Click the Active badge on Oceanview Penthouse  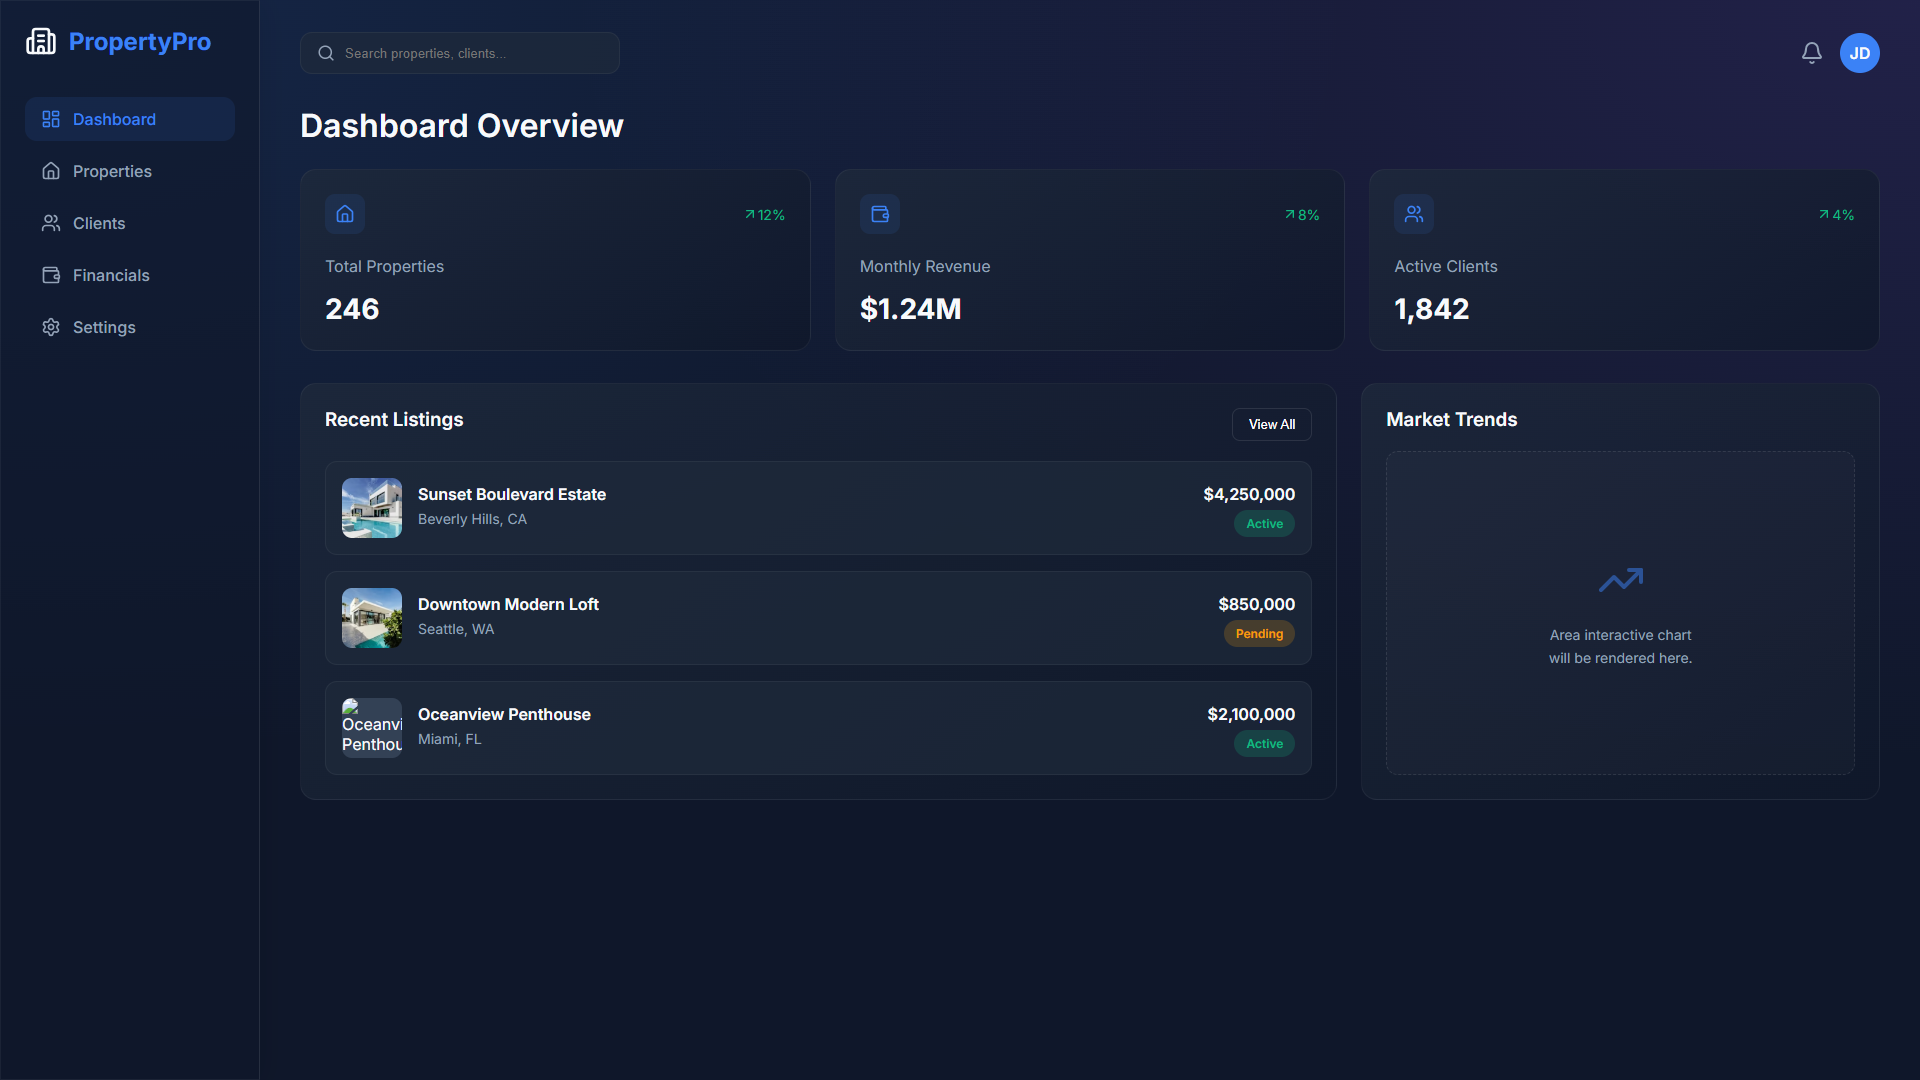pyautogui.click(x=1263, y=743)
